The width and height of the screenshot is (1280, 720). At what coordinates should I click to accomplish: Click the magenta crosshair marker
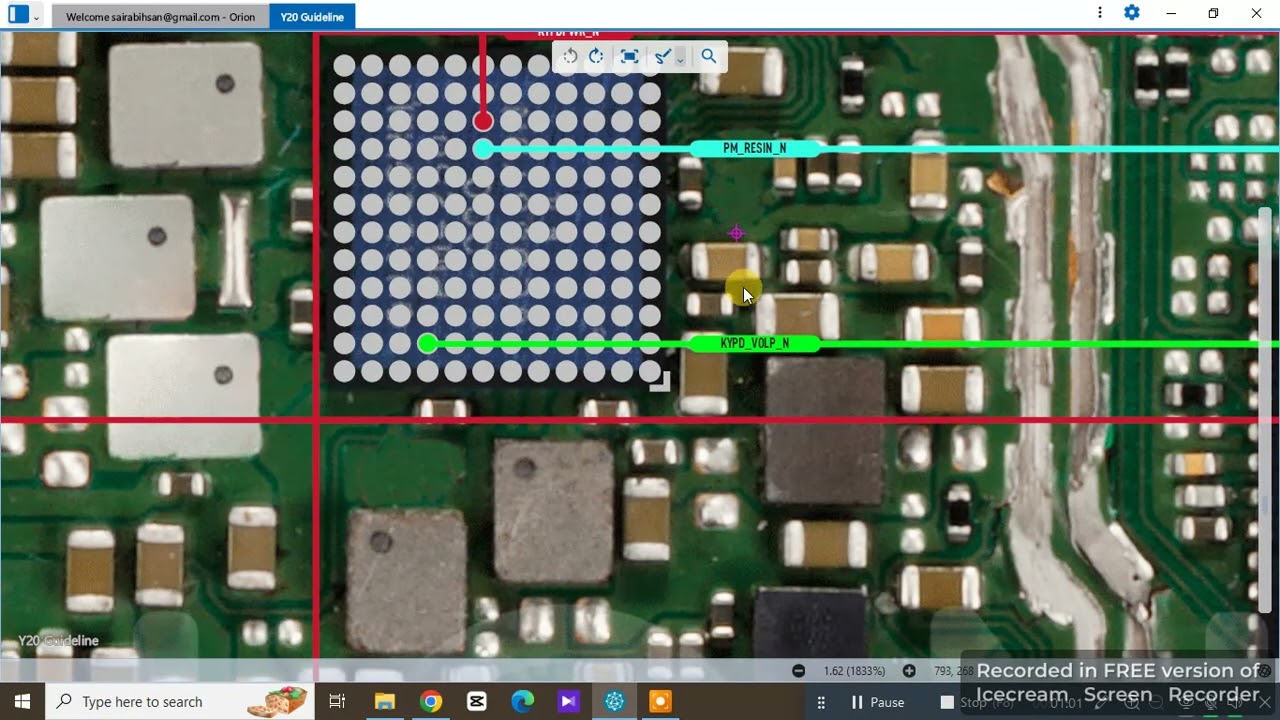click(x=736, y=234)
